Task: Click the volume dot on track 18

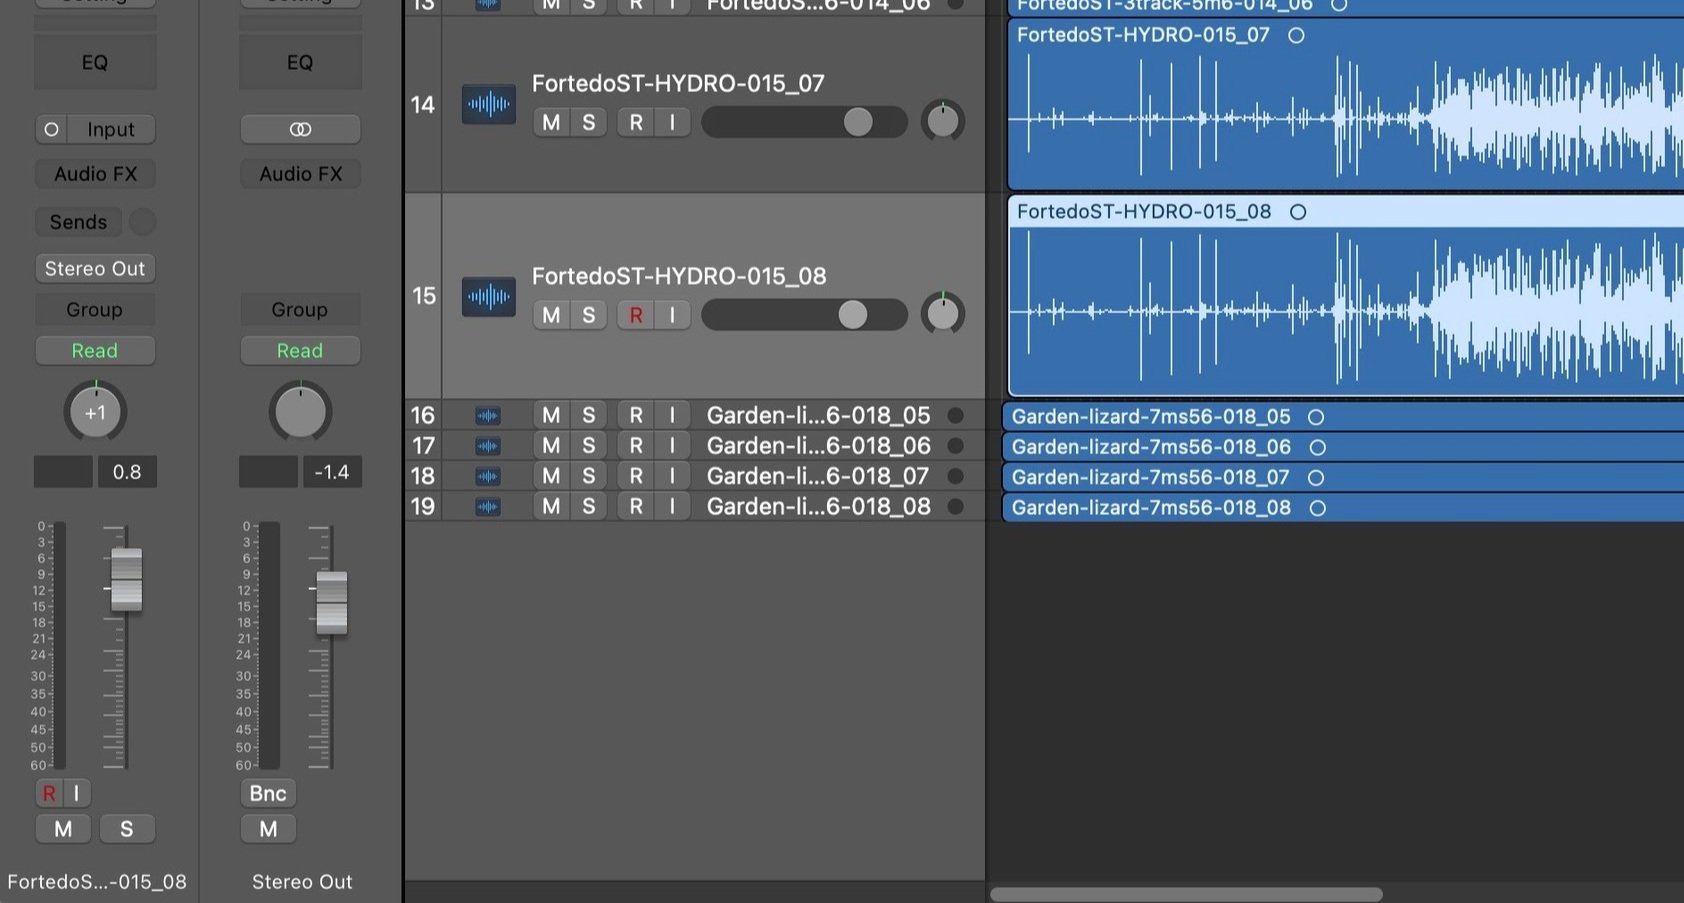Action: (x=955, y=476)
